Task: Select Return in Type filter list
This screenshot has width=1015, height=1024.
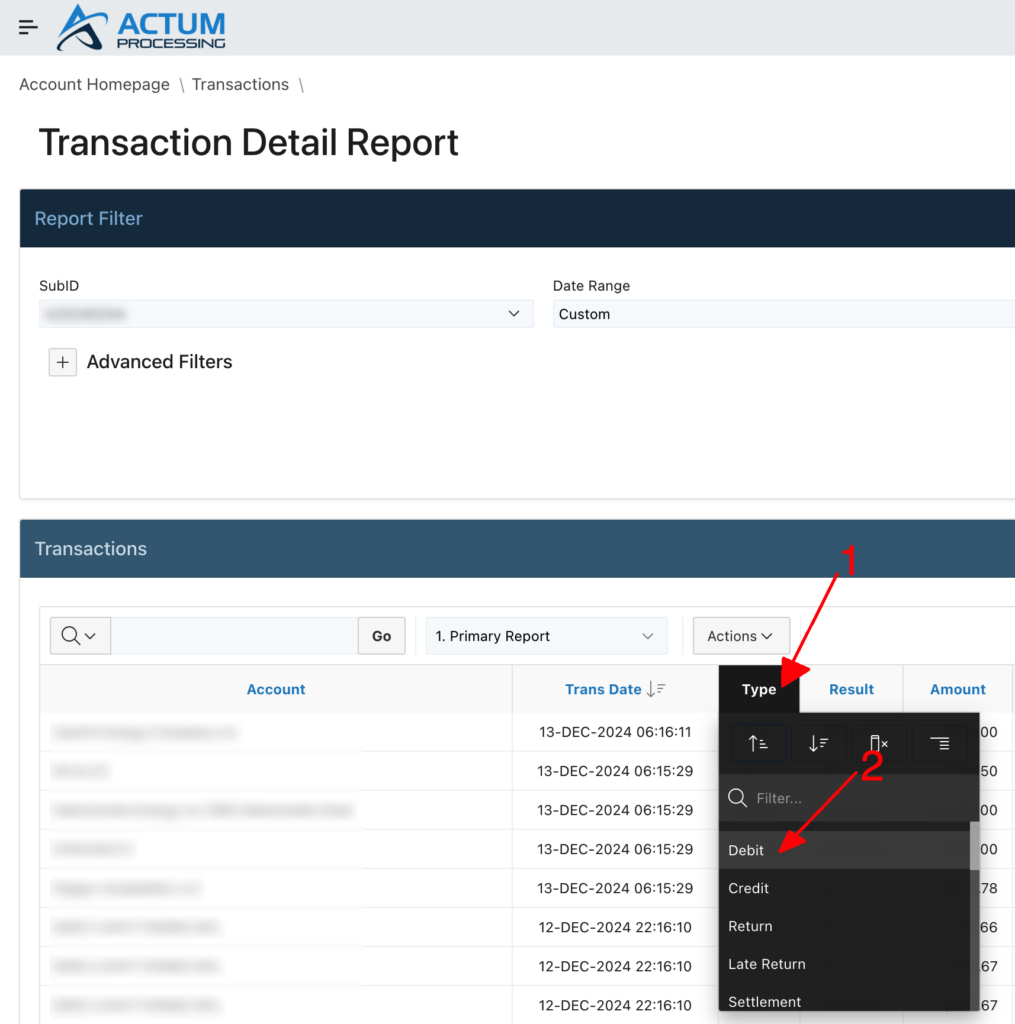Action: (x=845, y=926)
